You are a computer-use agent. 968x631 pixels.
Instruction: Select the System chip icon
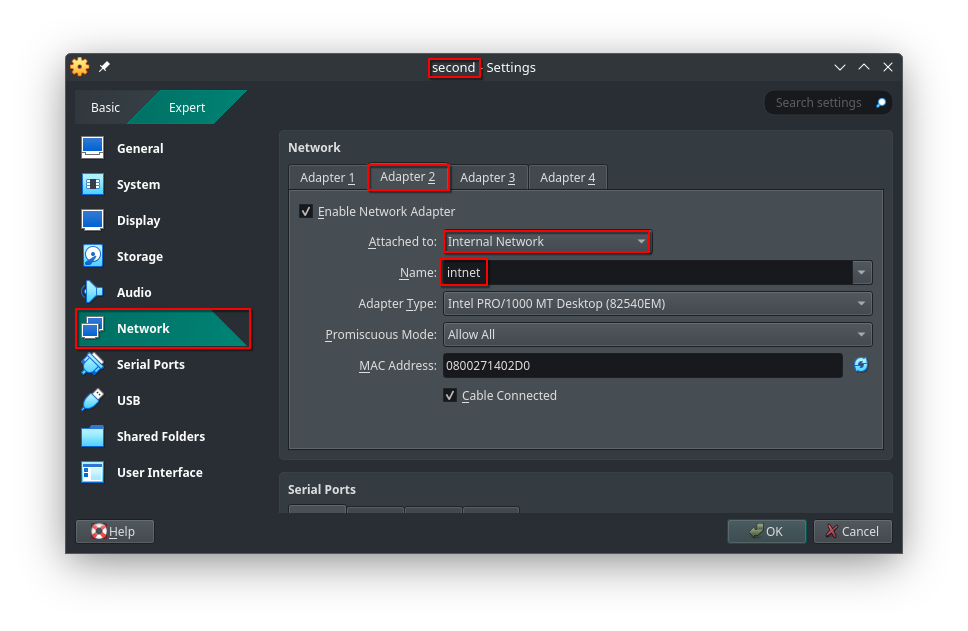pos(93,184)
